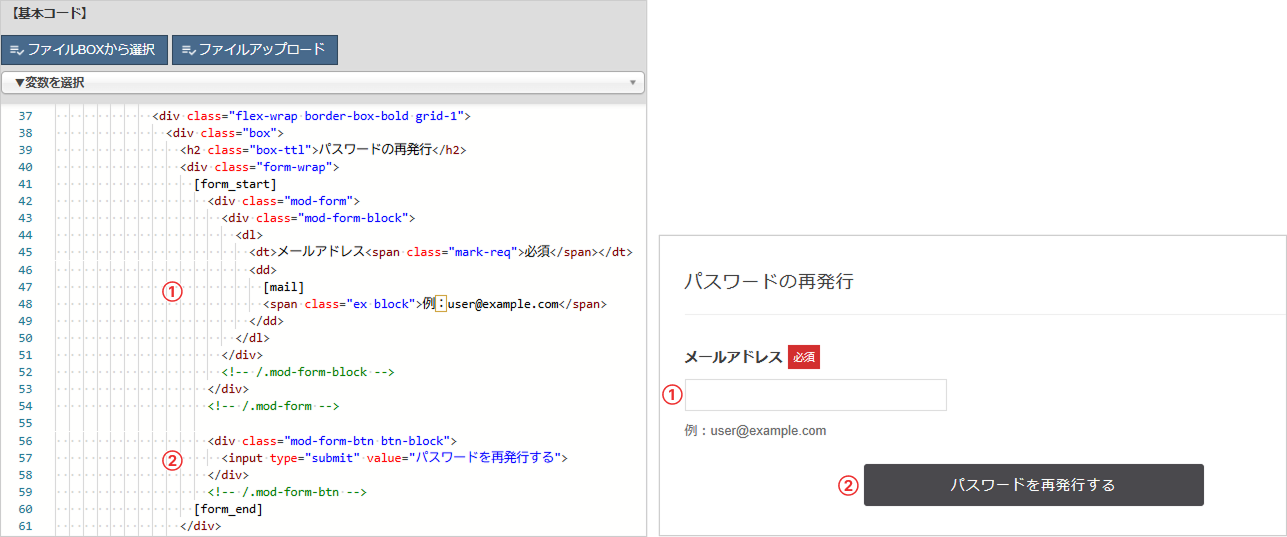1287x537 pixels.
Task: Click the highlighted colon on line 48
Action: (442, 304)
